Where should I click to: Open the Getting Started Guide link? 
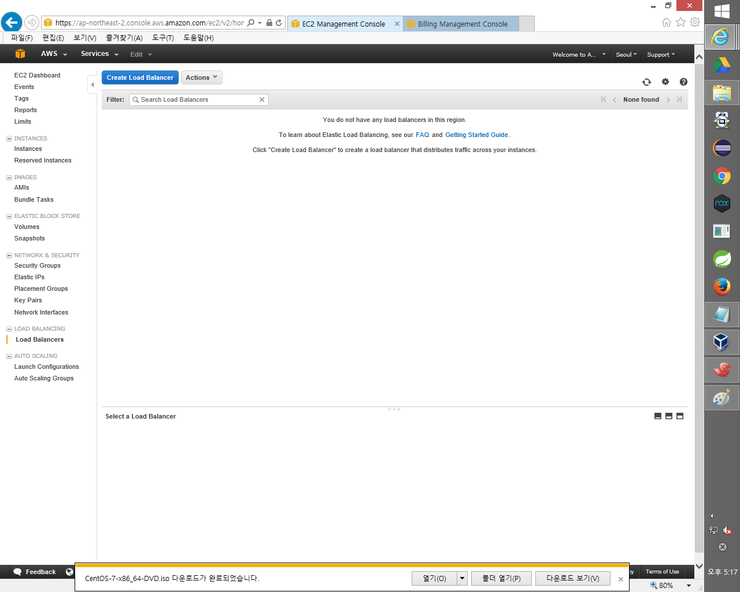click(x=476, y=134)
